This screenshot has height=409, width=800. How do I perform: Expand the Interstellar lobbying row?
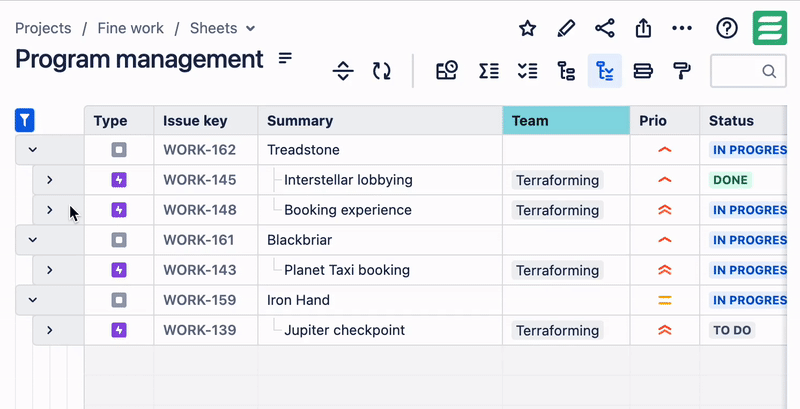tap(49, 180)
